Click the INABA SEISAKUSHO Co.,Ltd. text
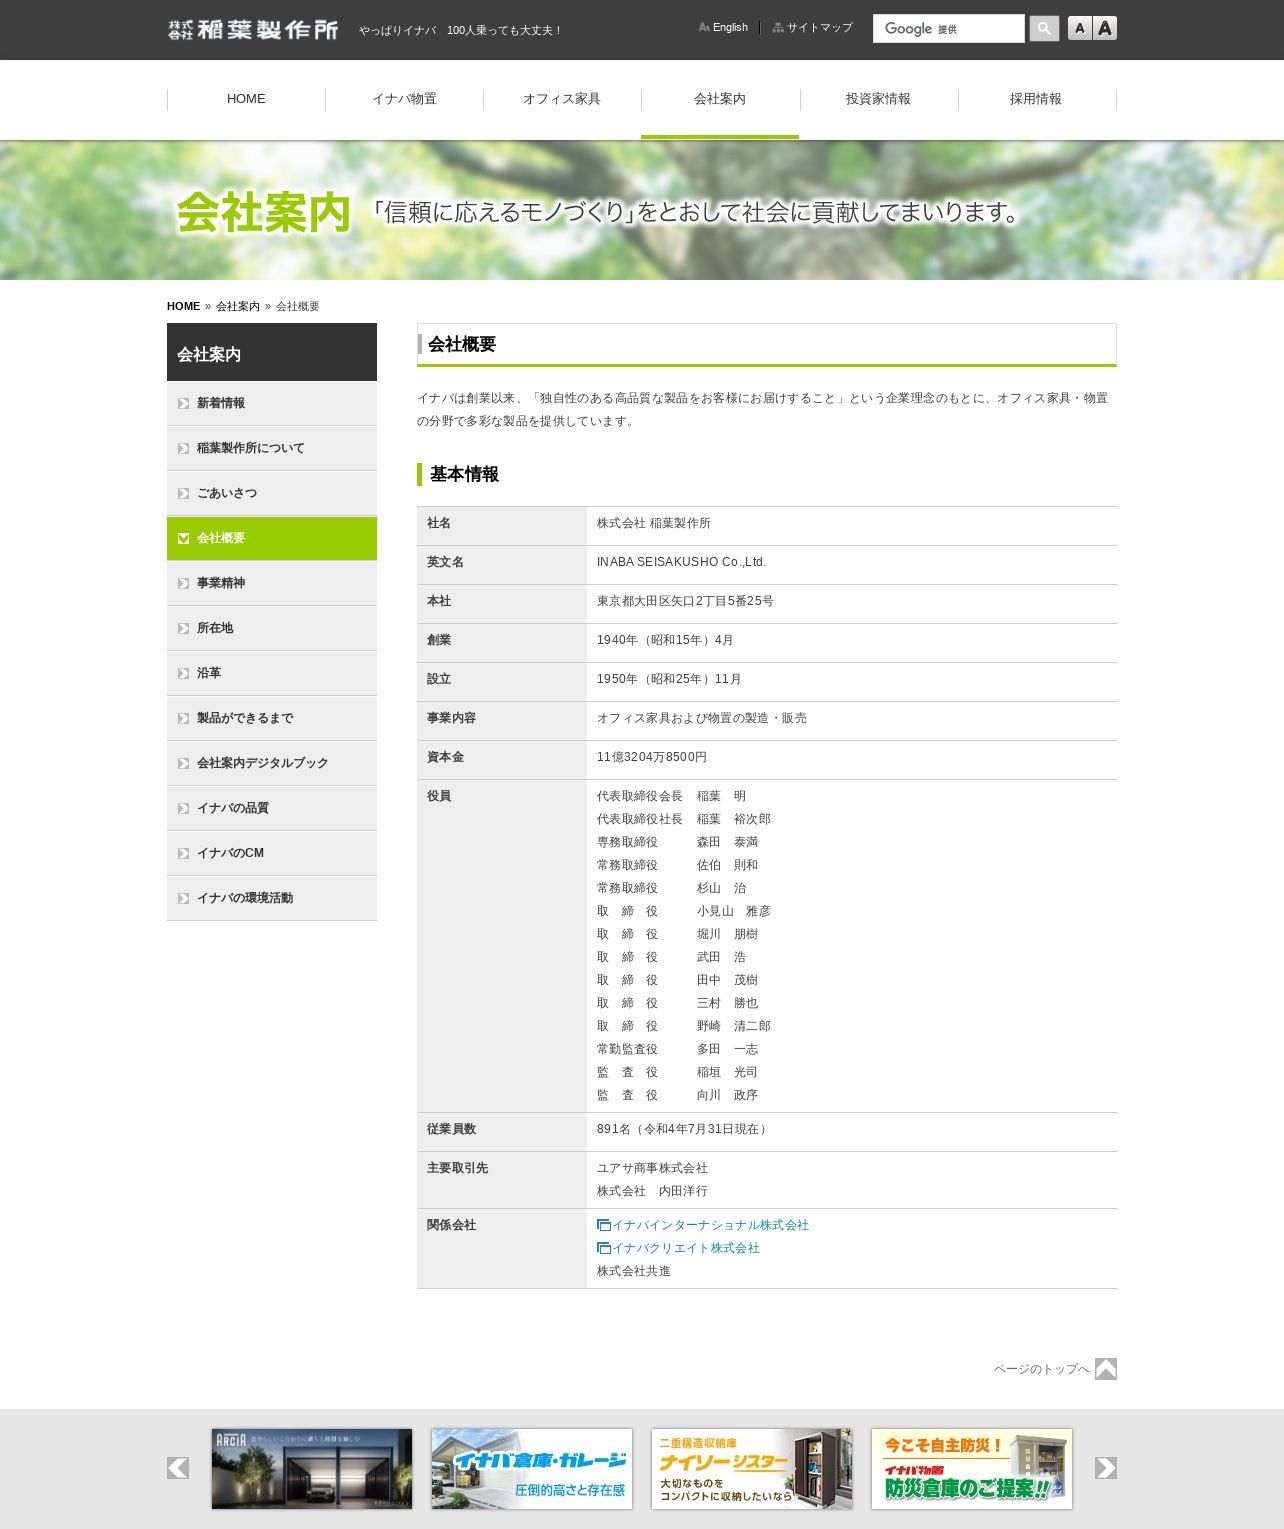Viewport: 1284px width, 1529px height. pyautogui.click(x=682, y=562)
